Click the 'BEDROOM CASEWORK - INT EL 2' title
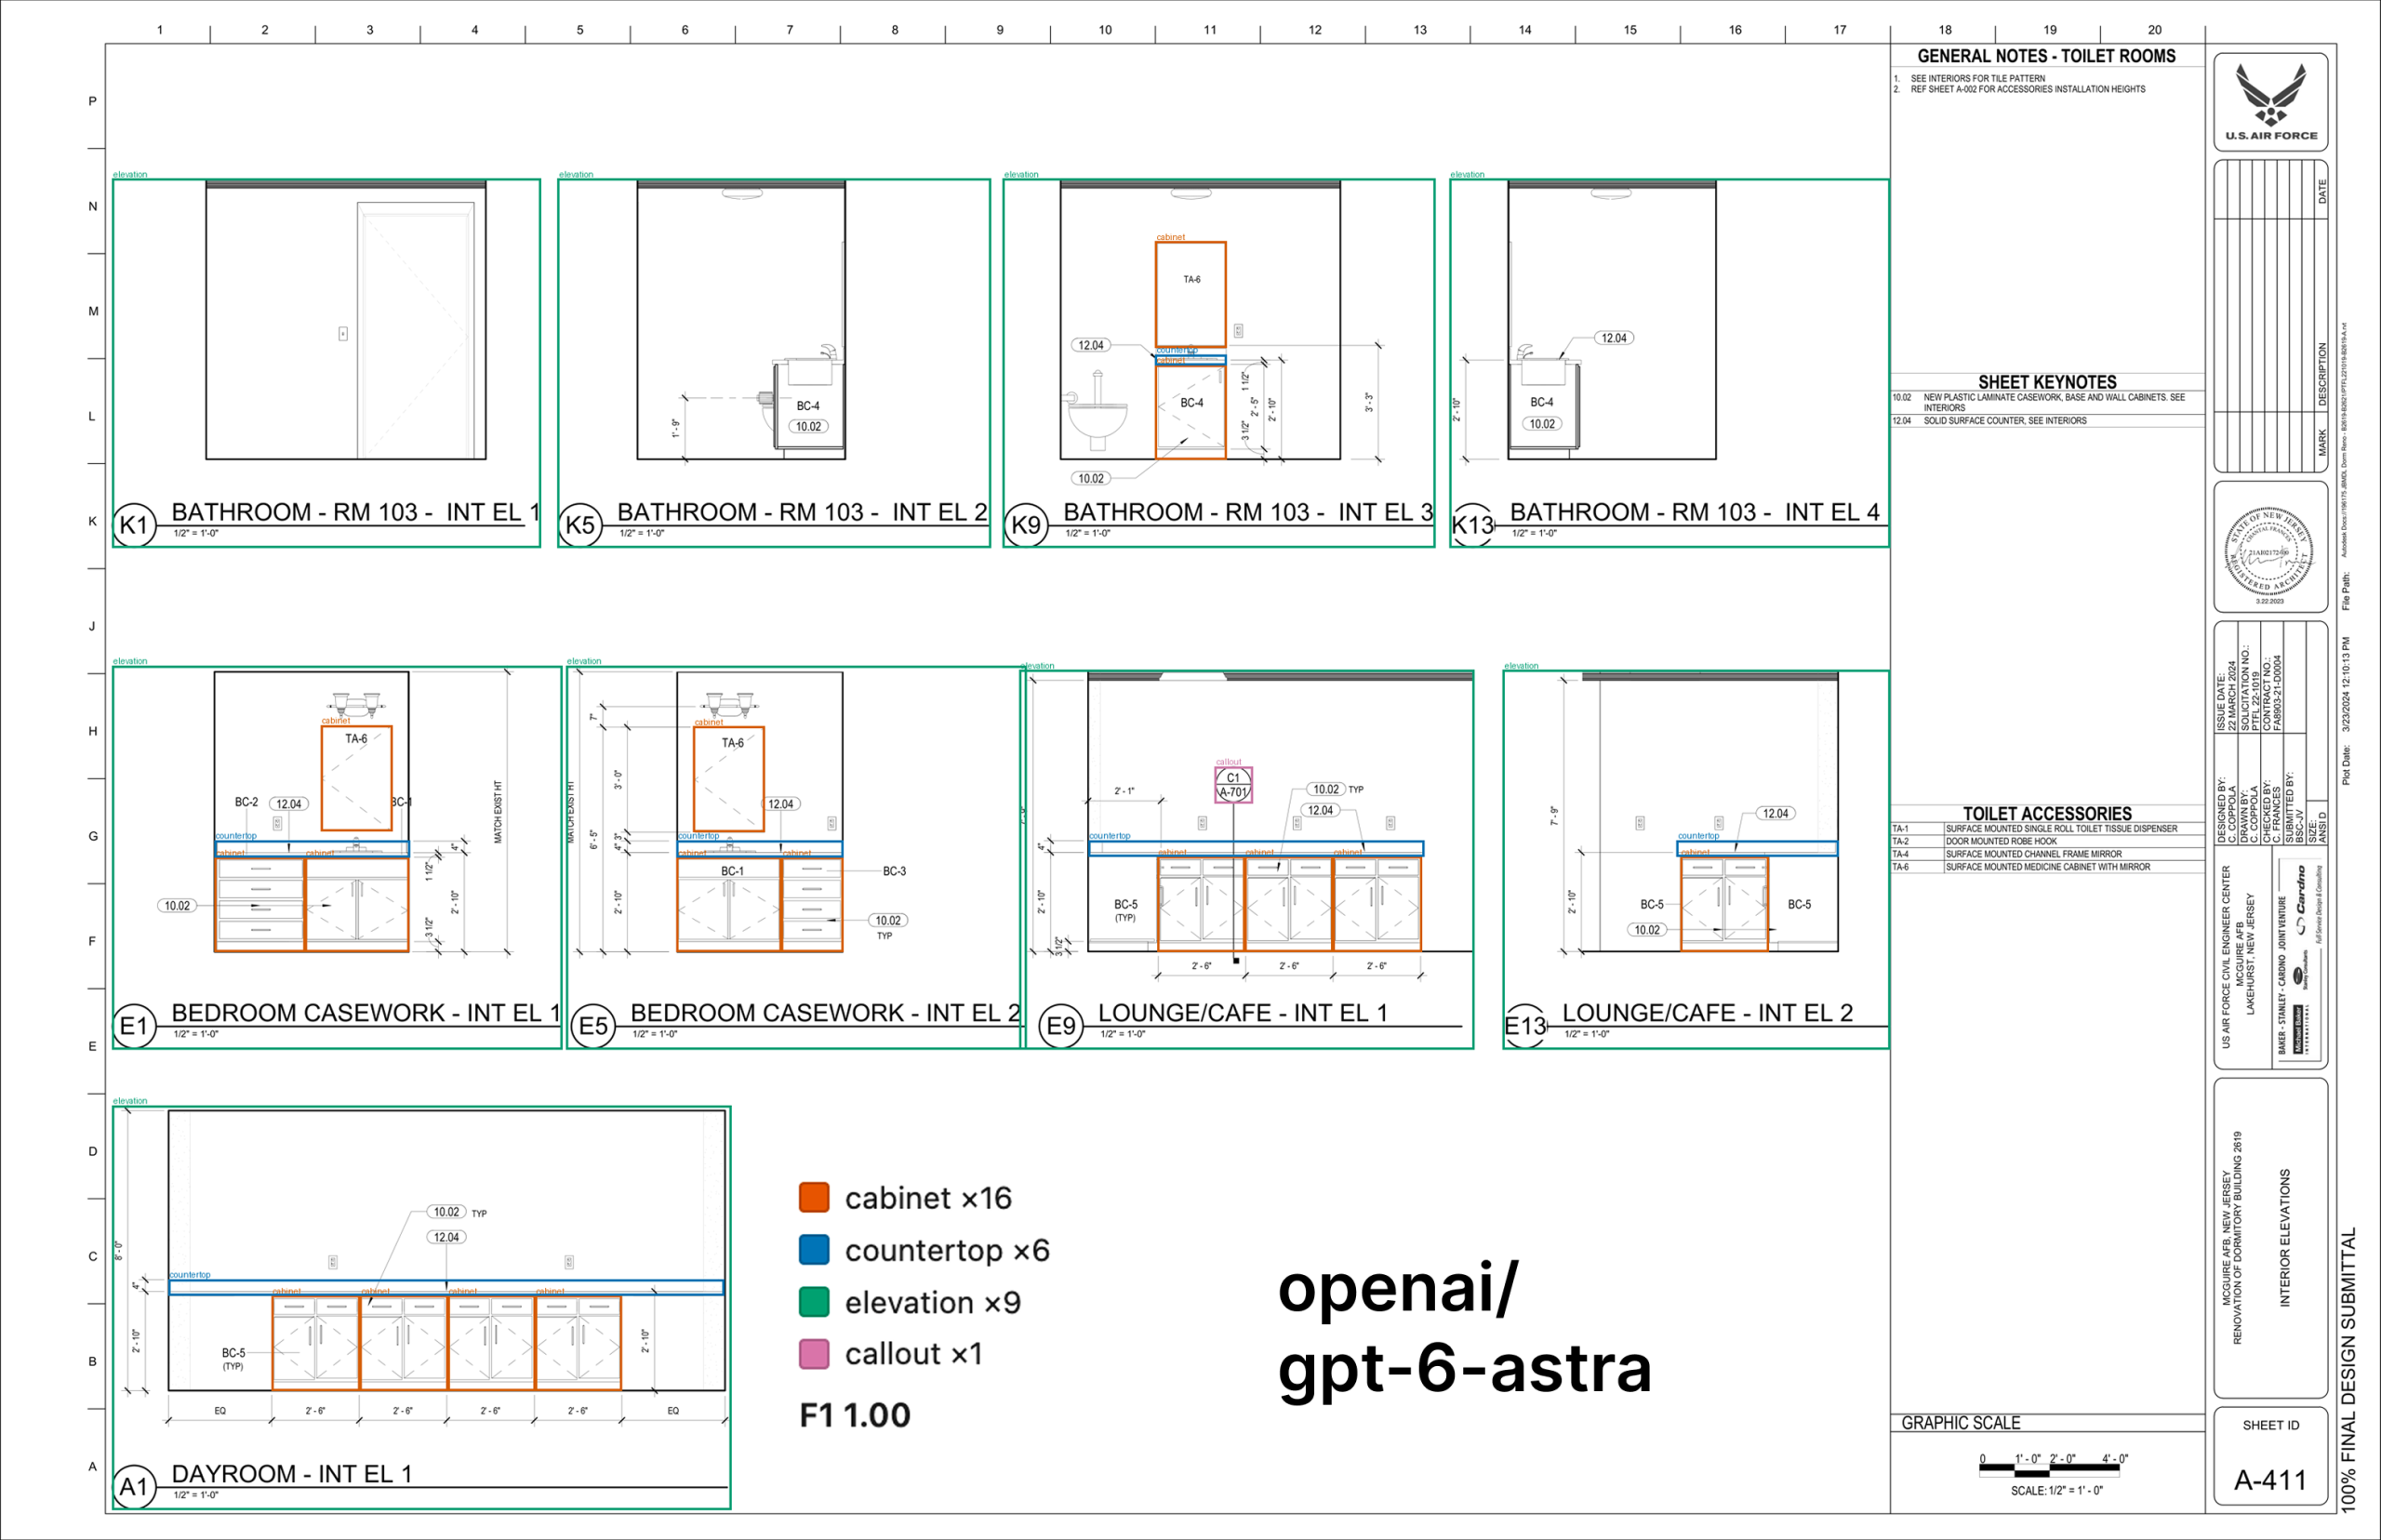 tap(825, 1013)
